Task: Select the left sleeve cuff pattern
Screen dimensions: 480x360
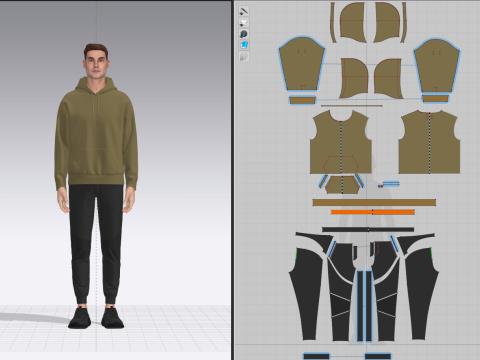Action: coord(302,100)
